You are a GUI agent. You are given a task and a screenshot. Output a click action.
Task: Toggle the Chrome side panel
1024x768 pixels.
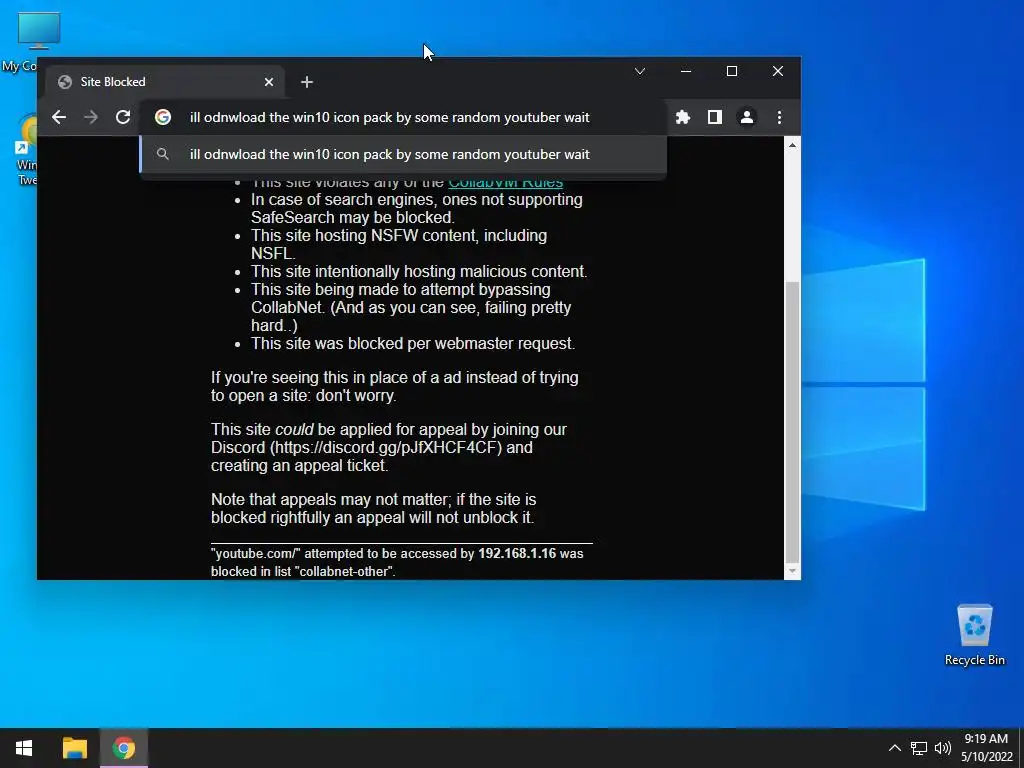(x=714, y=118)
